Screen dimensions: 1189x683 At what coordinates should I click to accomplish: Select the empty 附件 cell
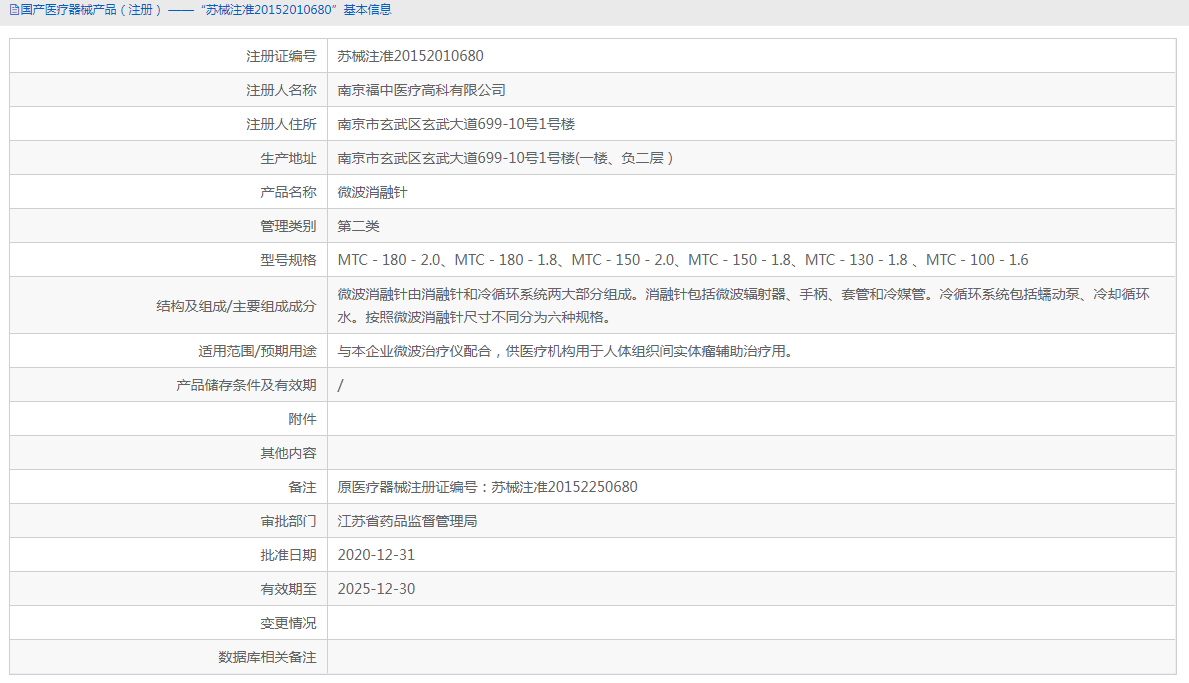600,418
